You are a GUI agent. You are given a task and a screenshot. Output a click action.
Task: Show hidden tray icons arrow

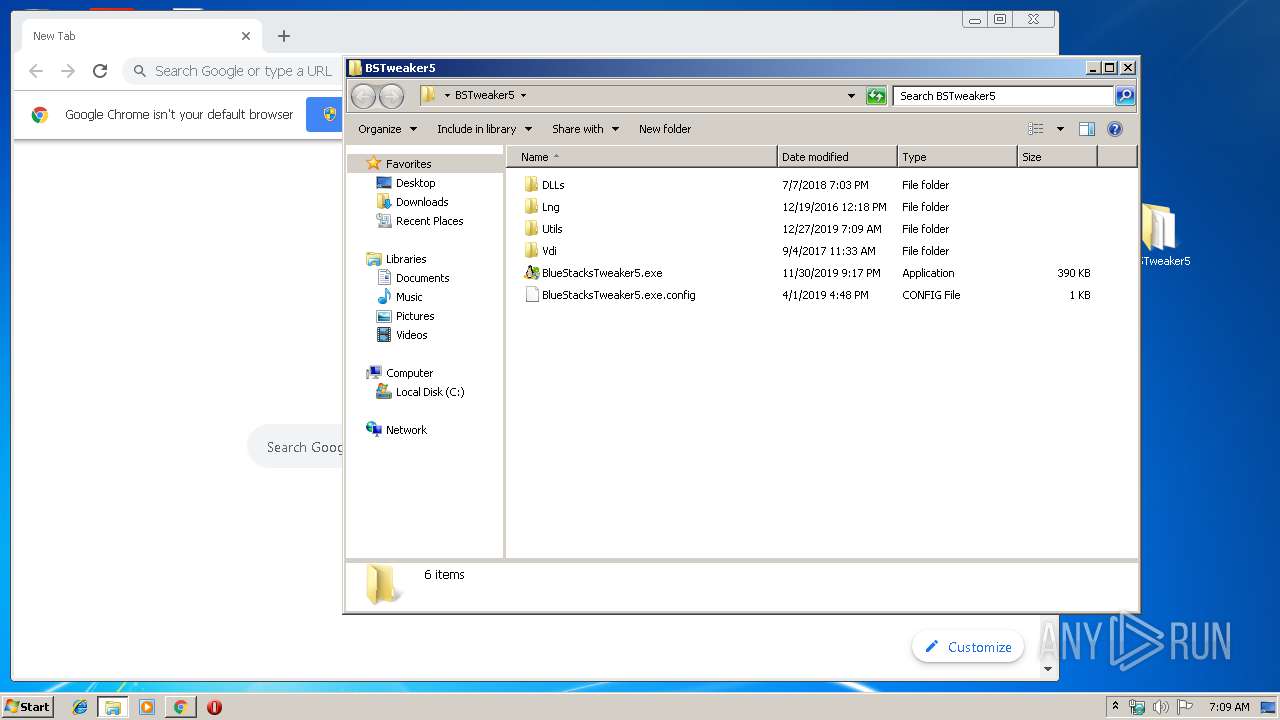(x=1115, y=707)
